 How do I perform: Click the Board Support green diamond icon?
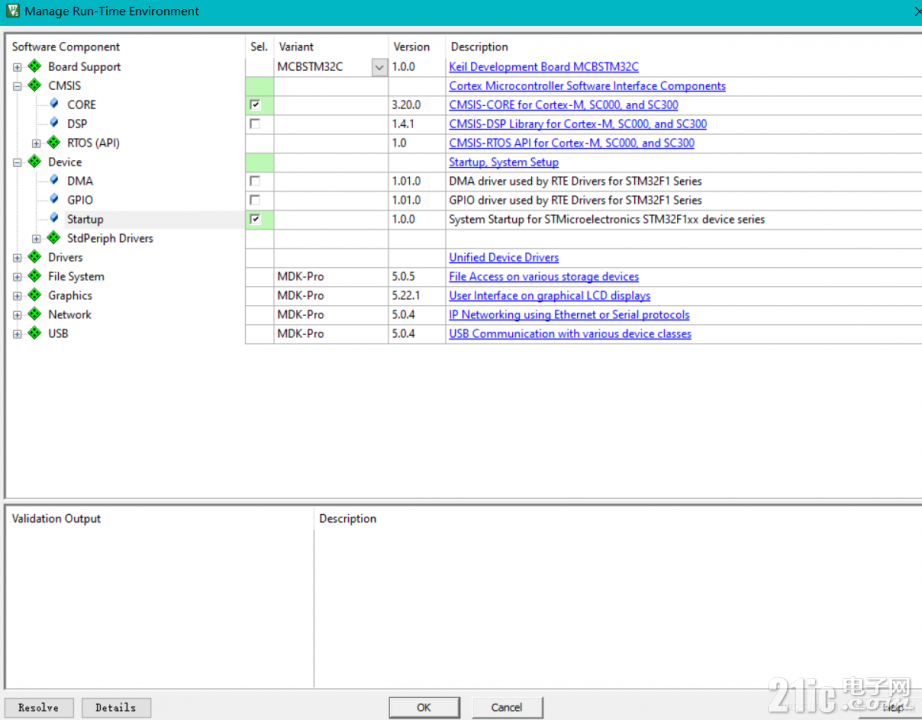[35, 66]
